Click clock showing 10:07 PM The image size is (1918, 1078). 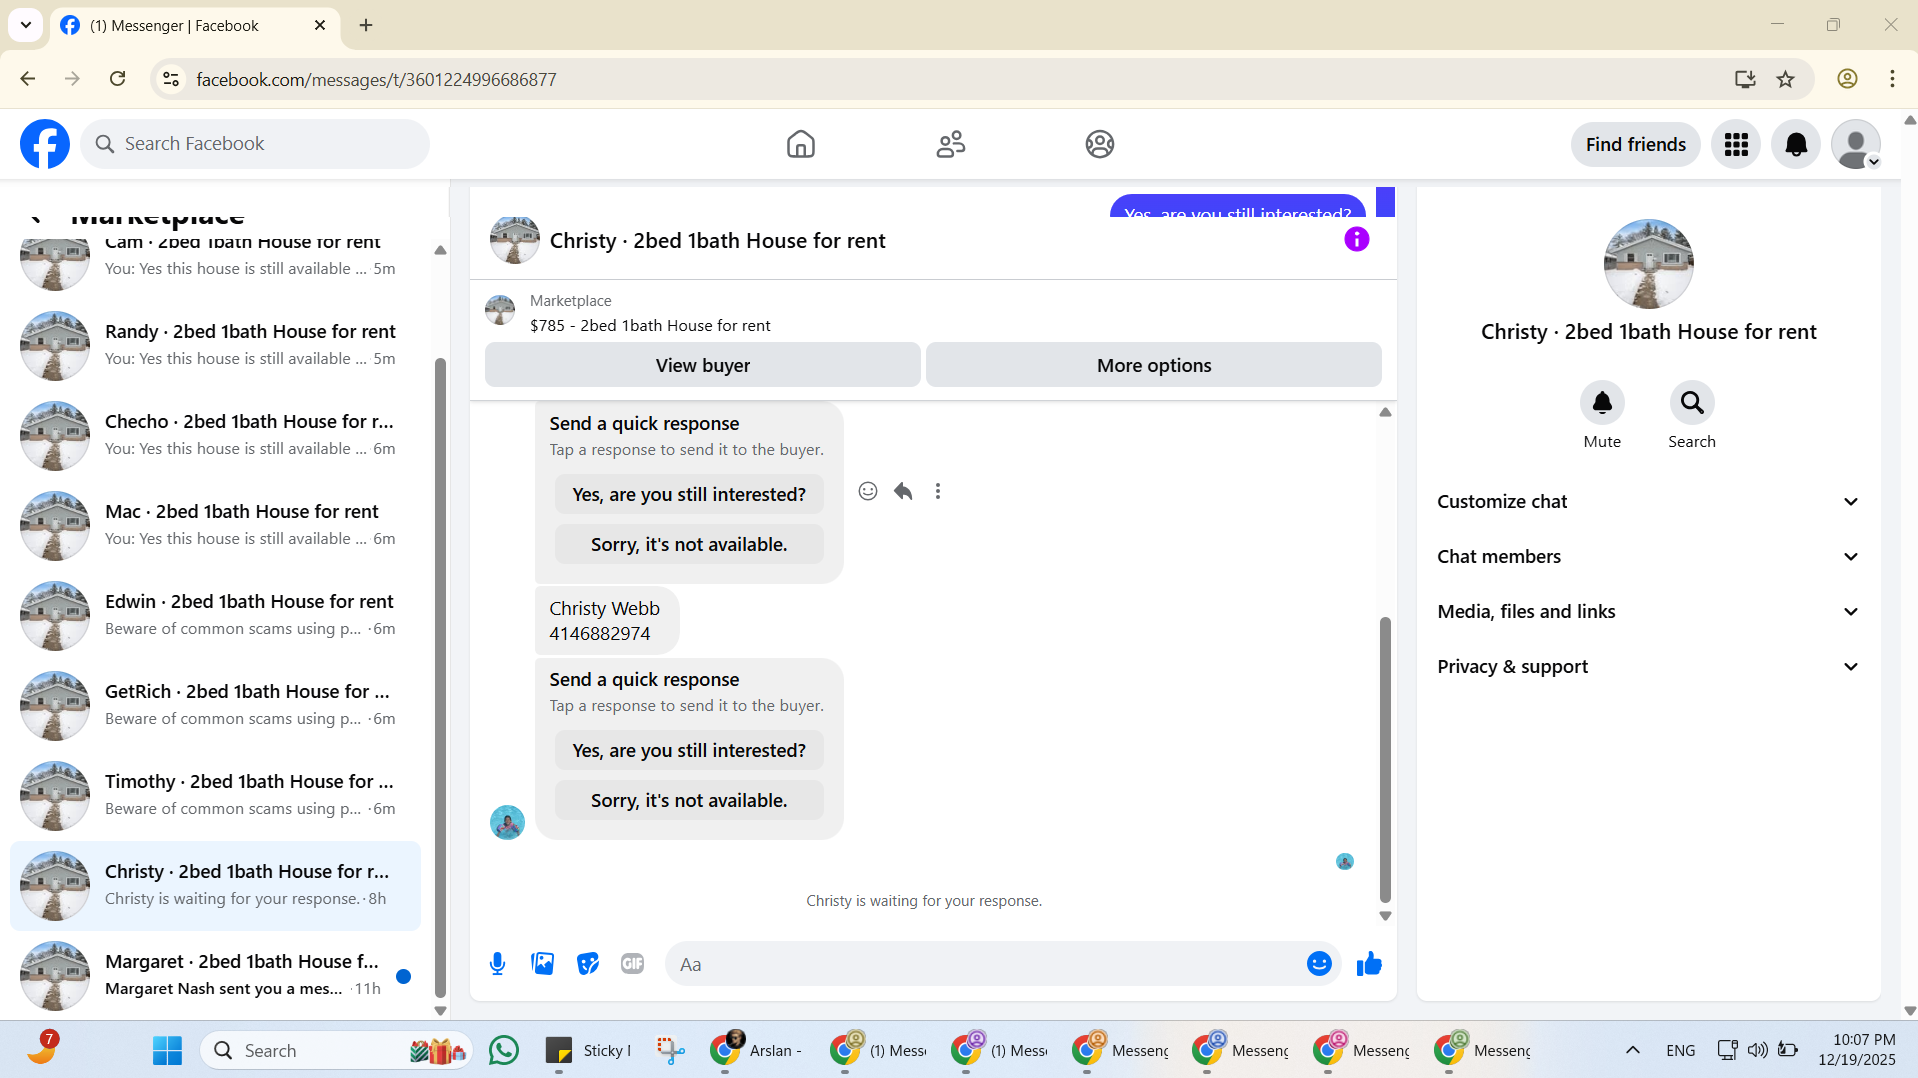pyautogui.click(x=1863, y=1040)
